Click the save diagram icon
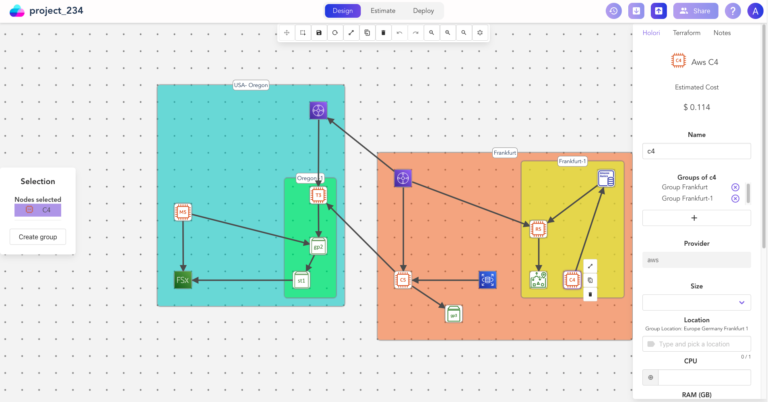Viewport: 768px width, 402px height. pyautogui.click(x=319, y=33)
